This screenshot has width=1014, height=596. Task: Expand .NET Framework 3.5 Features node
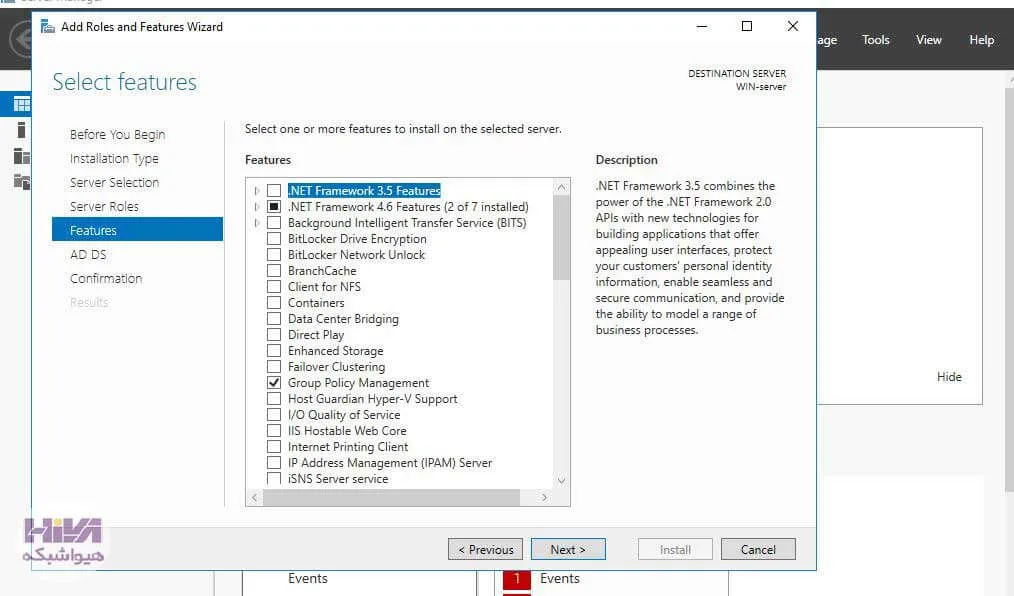[x=257, y=191]
